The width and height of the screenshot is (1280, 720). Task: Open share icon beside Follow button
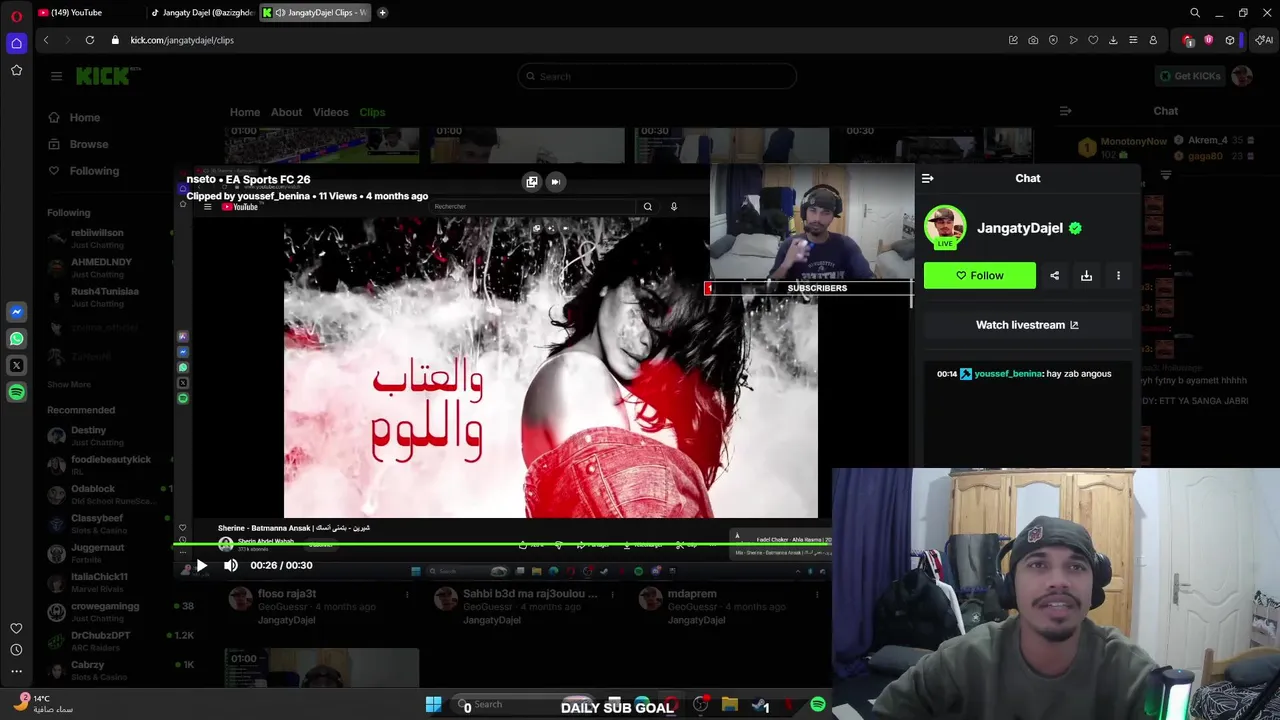1054,275
